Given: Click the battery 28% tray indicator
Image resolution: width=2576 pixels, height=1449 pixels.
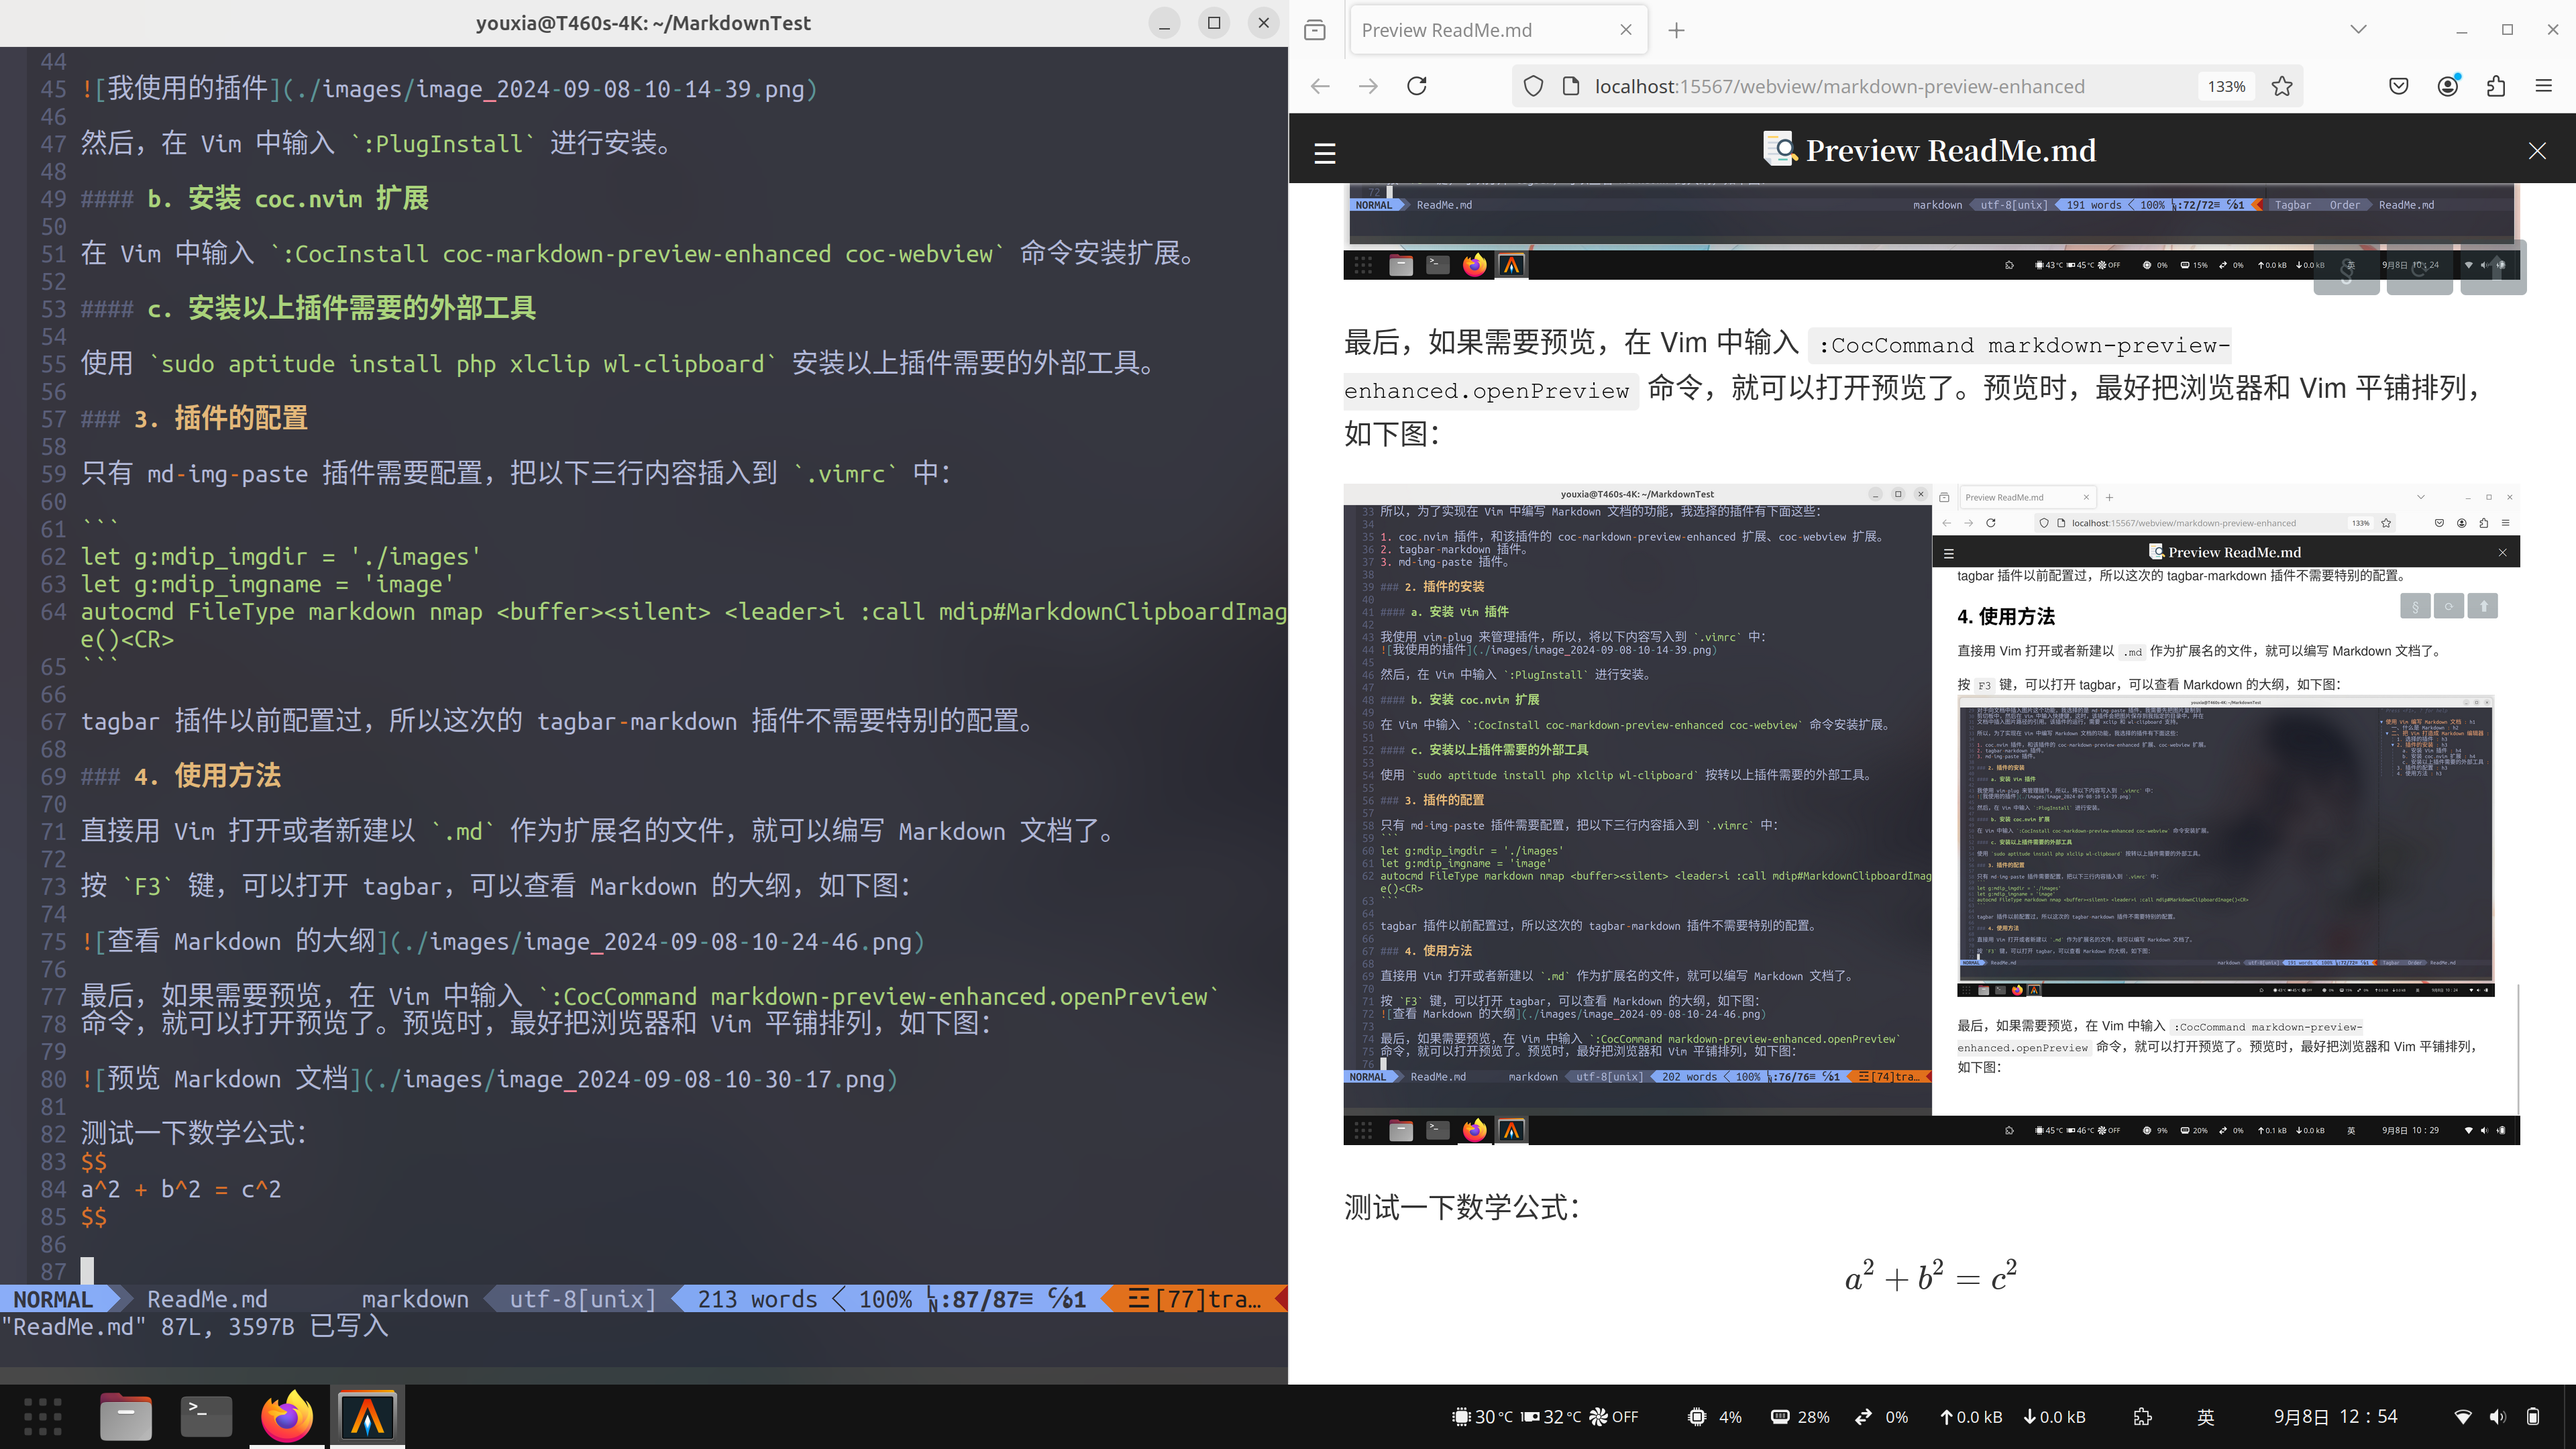Looking at the screenshot, I should [1799, 1416].
